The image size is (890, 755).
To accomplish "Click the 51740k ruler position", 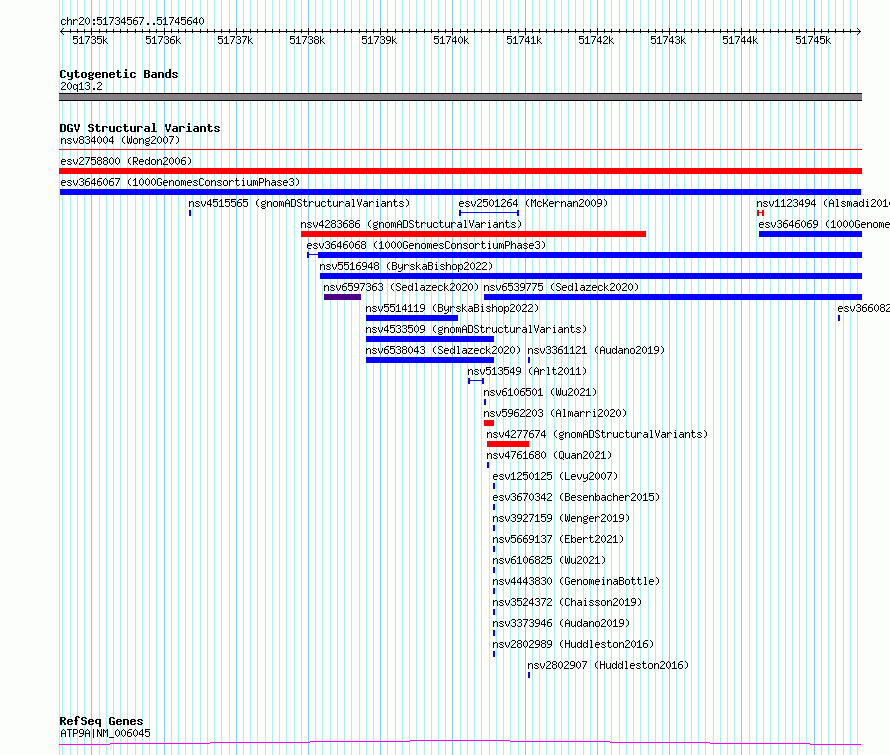I will (451, 40).
